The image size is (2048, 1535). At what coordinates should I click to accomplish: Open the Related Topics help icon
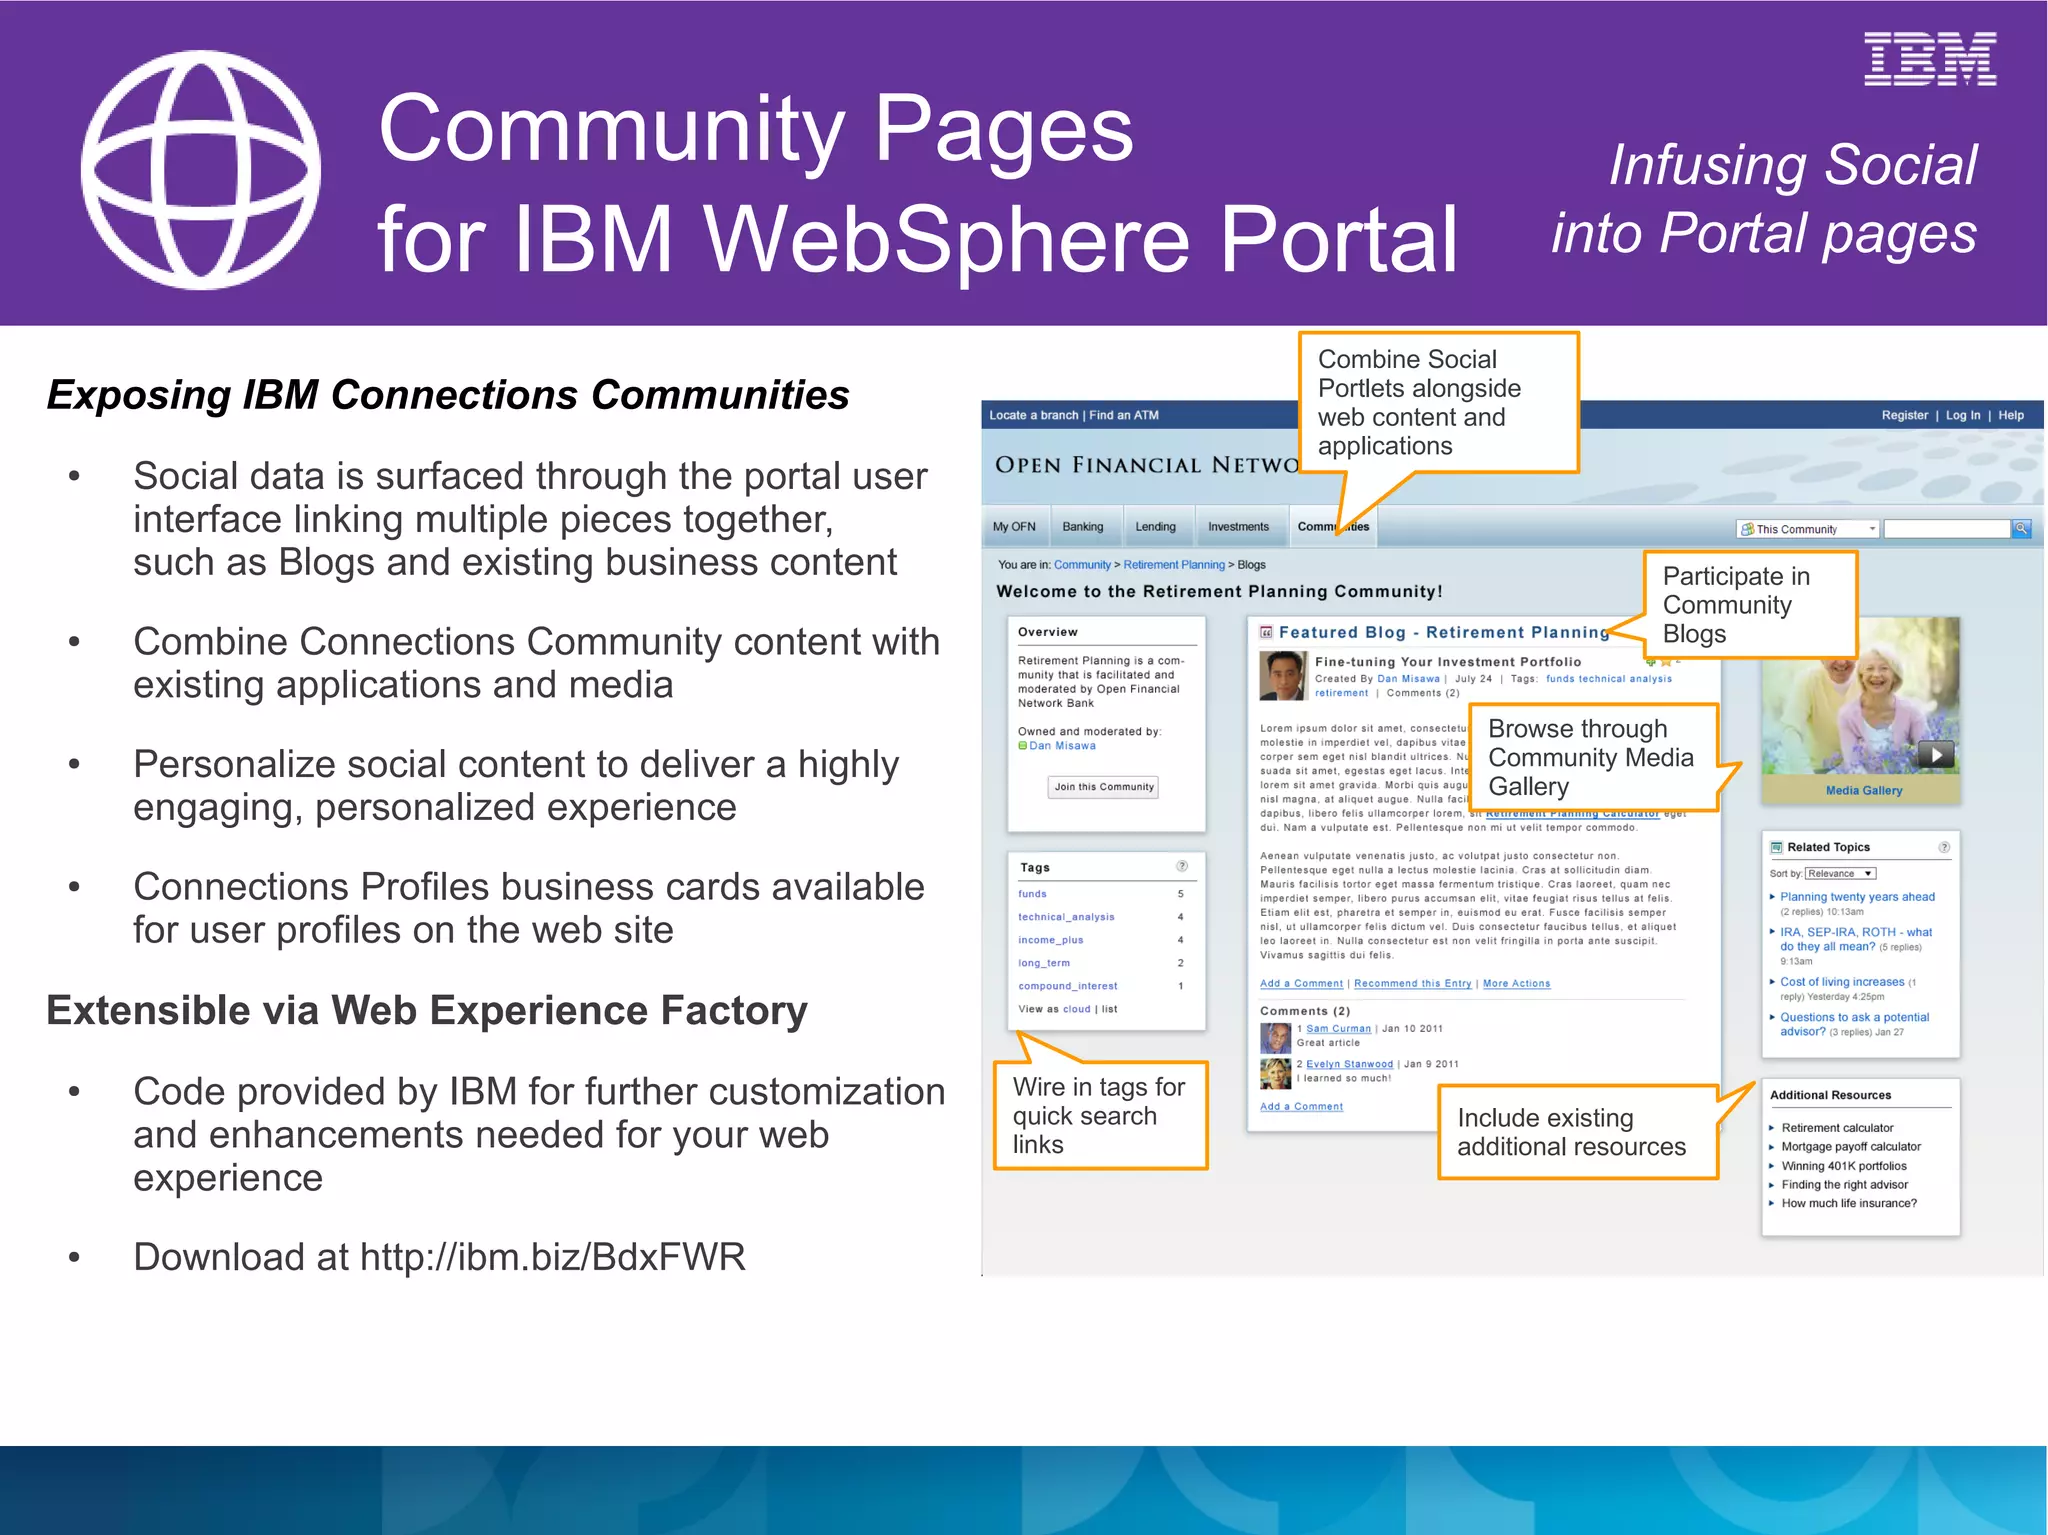[x=1944, y=847]
